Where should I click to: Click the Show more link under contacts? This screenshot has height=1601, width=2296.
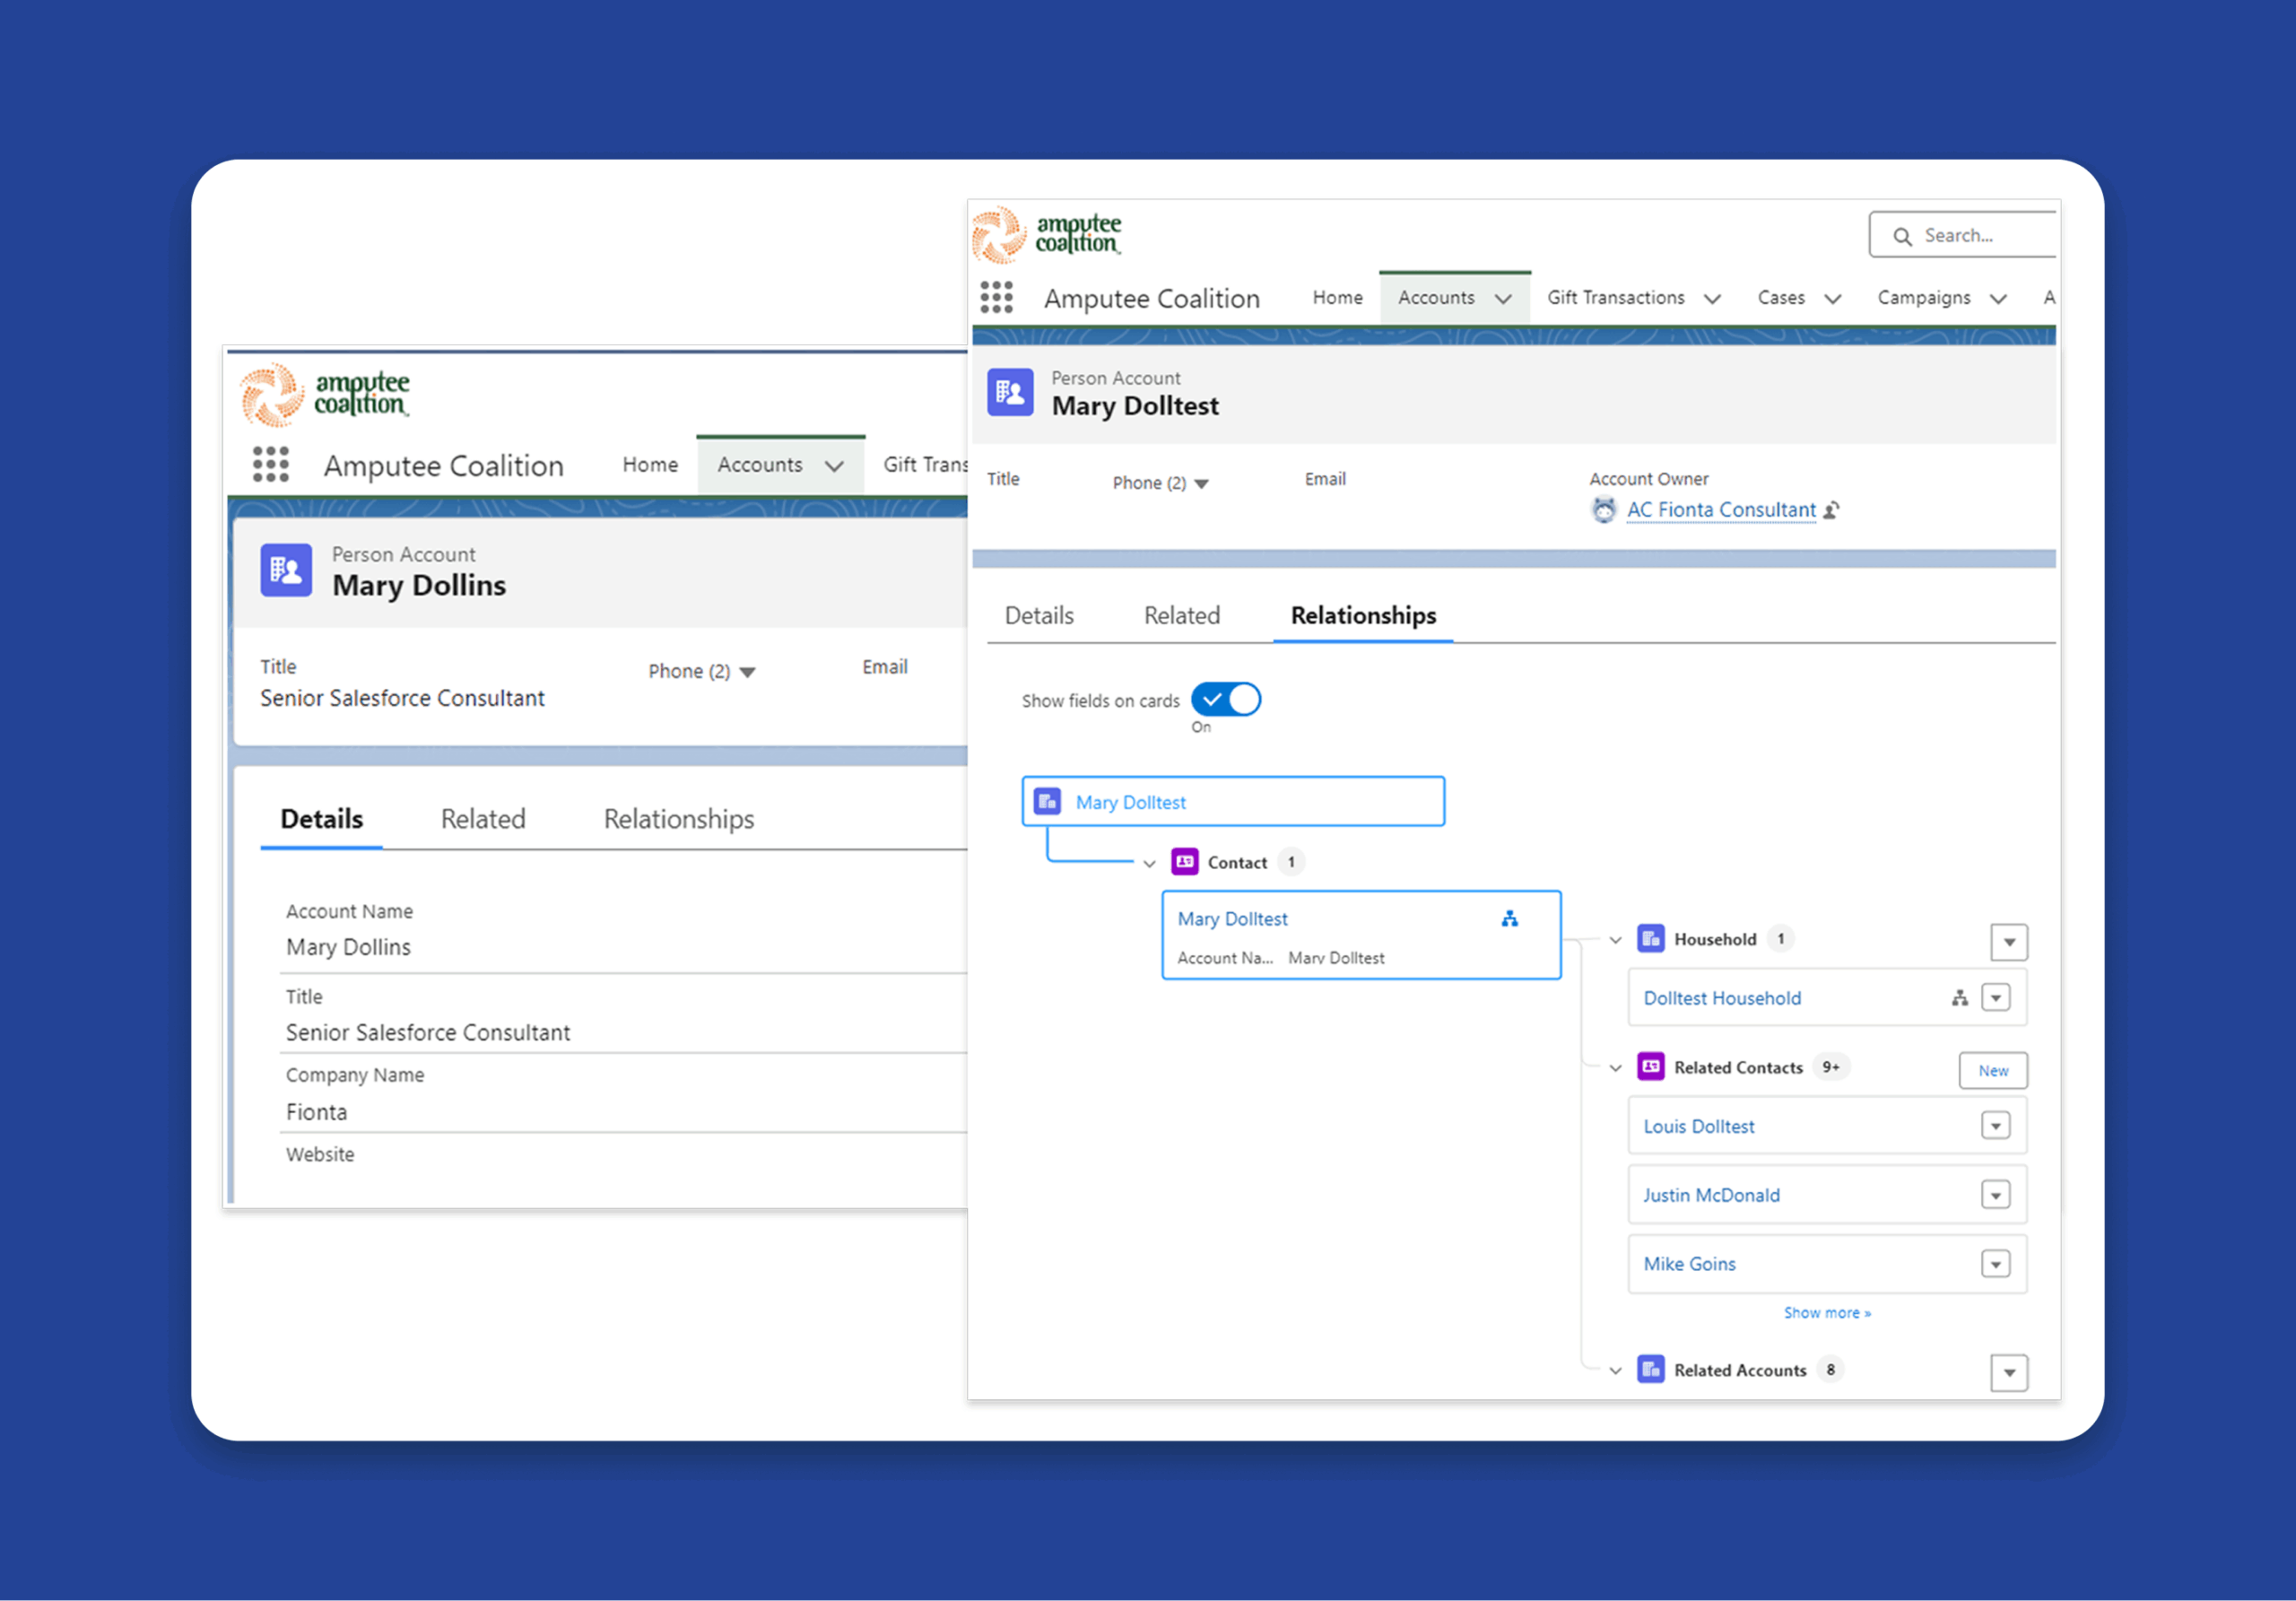[1826, 1312]
